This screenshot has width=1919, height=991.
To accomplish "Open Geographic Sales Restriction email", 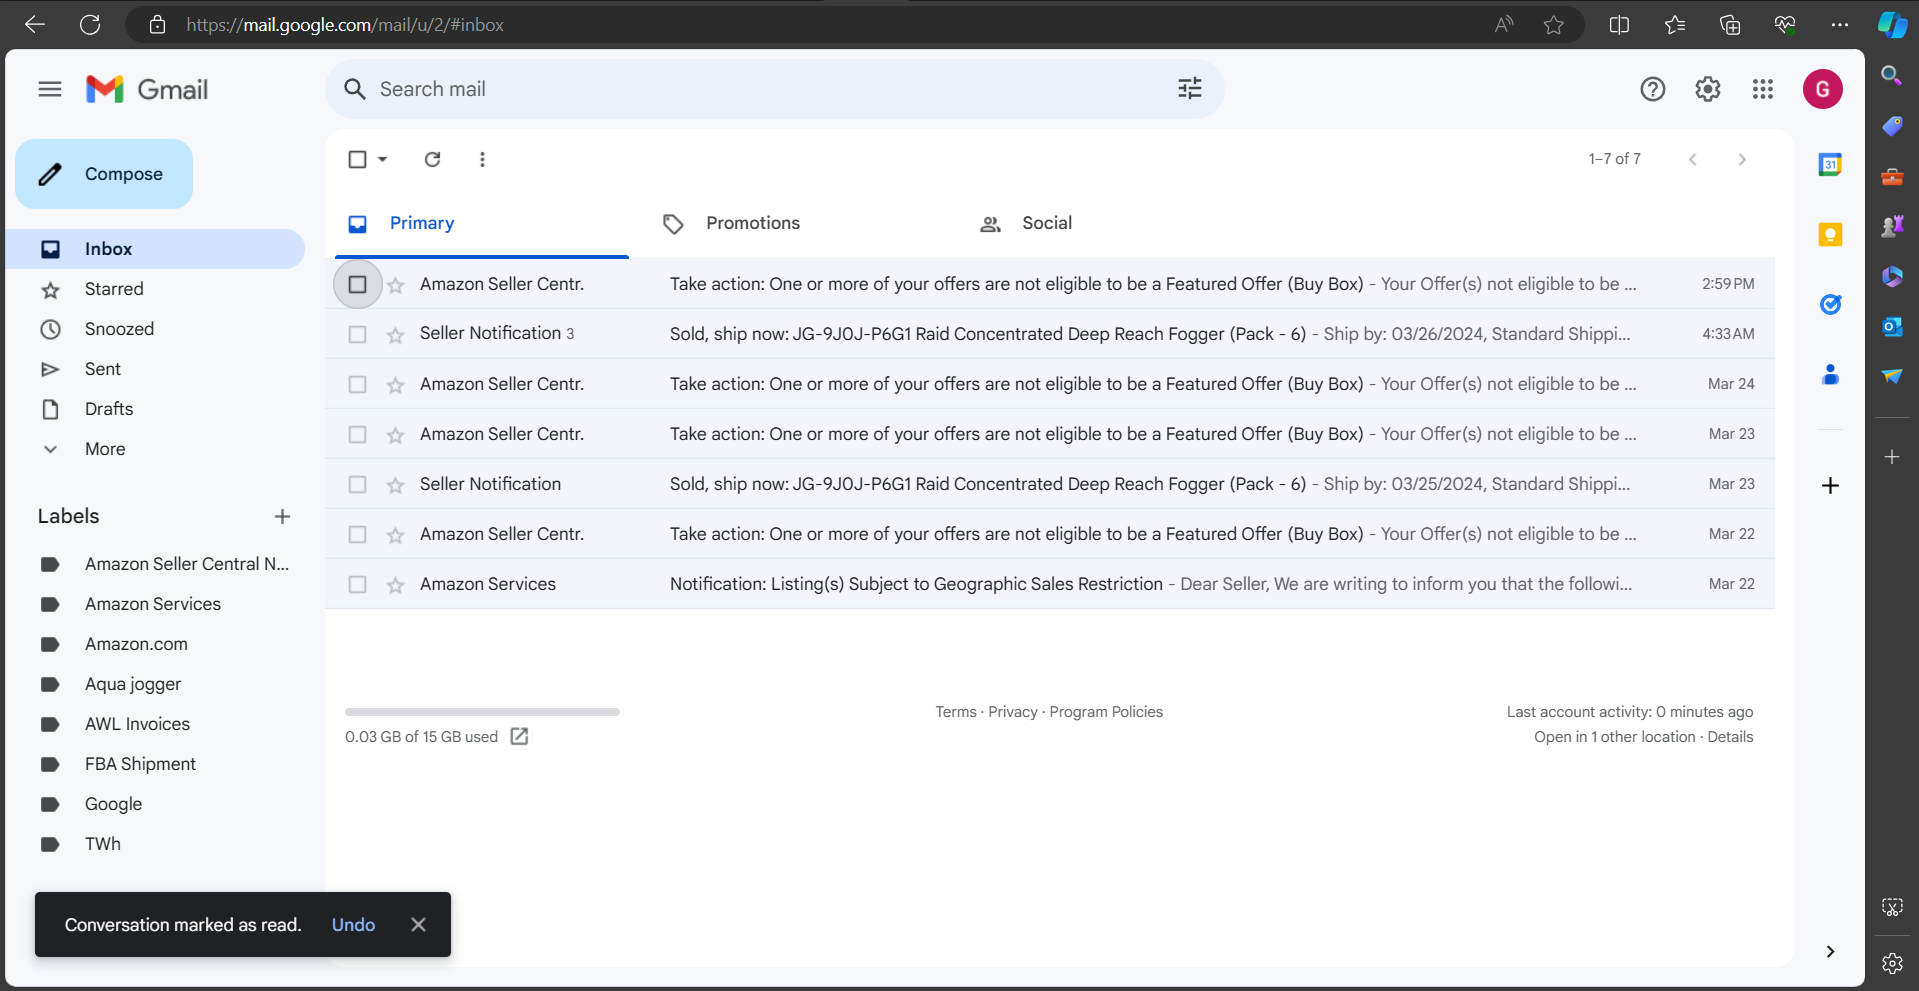I will tap(1050, 584).
